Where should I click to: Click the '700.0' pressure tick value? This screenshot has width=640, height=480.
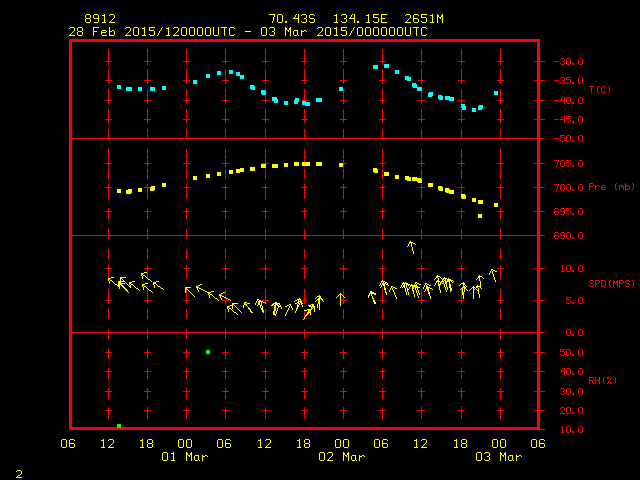(x=568, y=188)
